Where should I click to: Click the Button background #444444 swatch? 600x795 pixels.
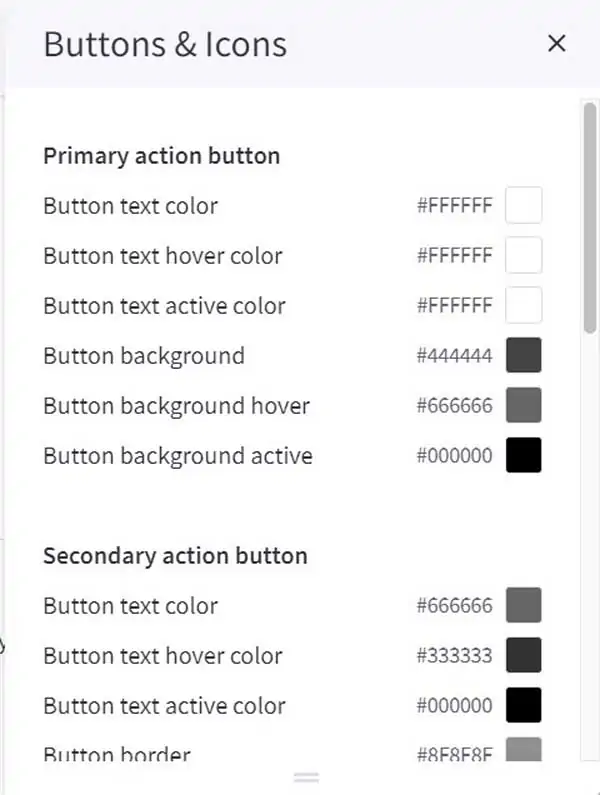pos(523,355)
